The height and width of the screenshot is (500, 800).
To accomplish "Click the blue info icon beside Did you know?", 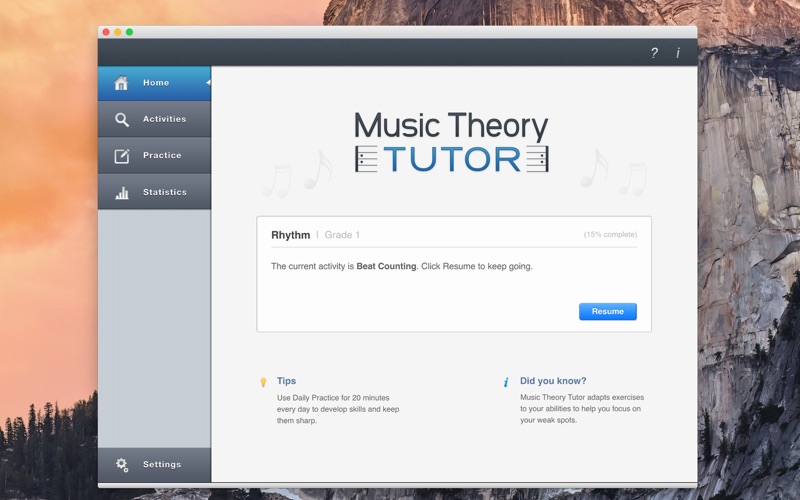I will pyautogui.click(x=506, y=382).
